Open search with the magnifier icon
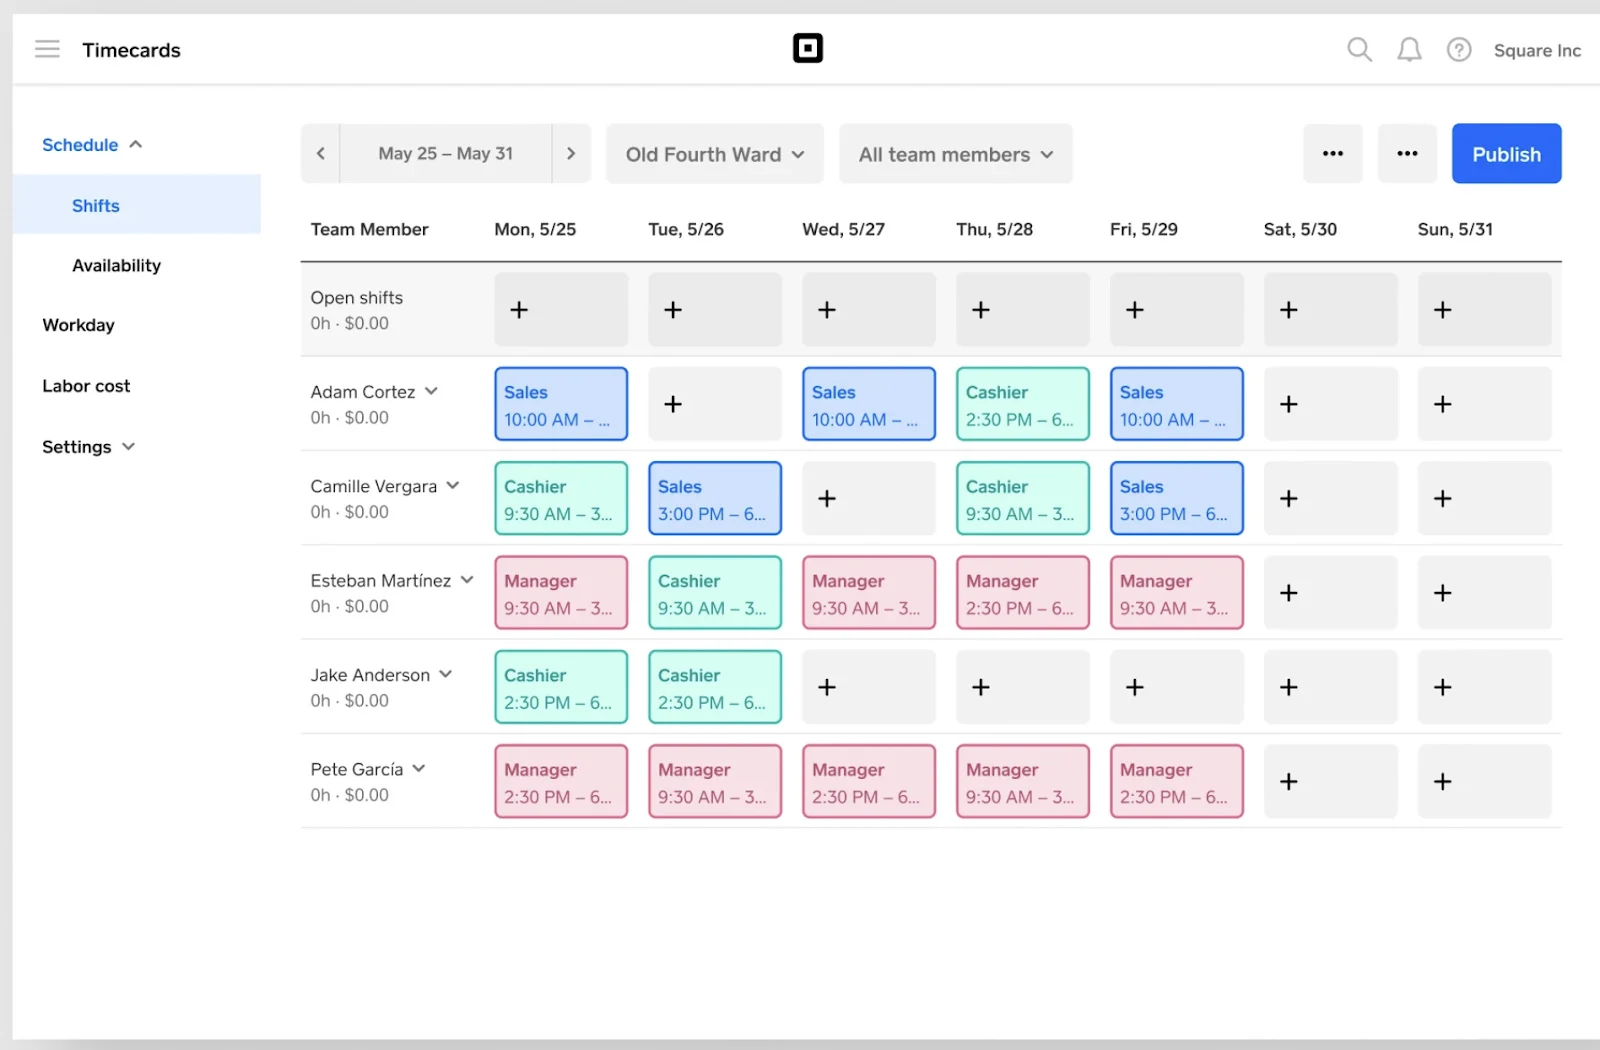Screen dimensions: 1600x1050 coord(1359,49)
